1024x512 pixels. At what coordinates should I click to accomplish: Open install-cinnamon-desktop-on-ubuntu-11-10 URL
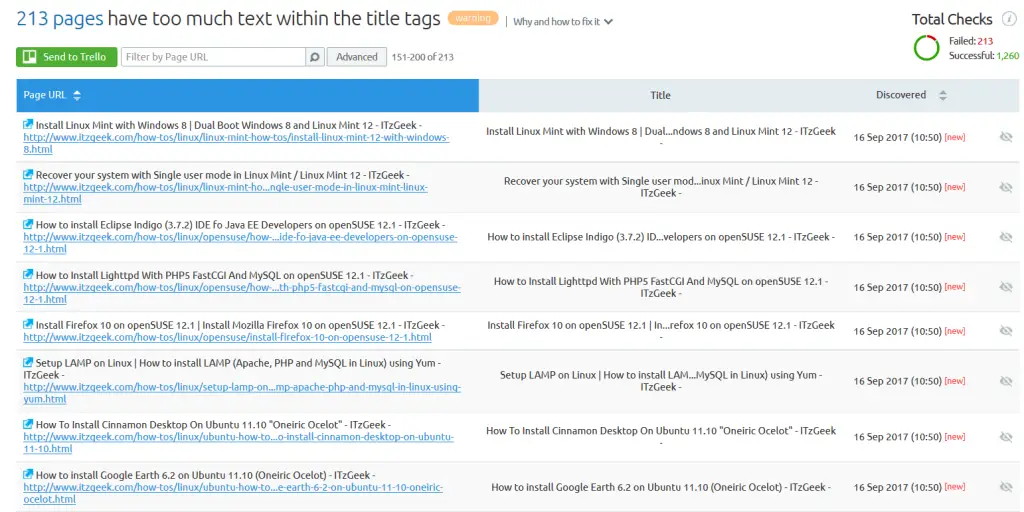click(x=238, y=443)
